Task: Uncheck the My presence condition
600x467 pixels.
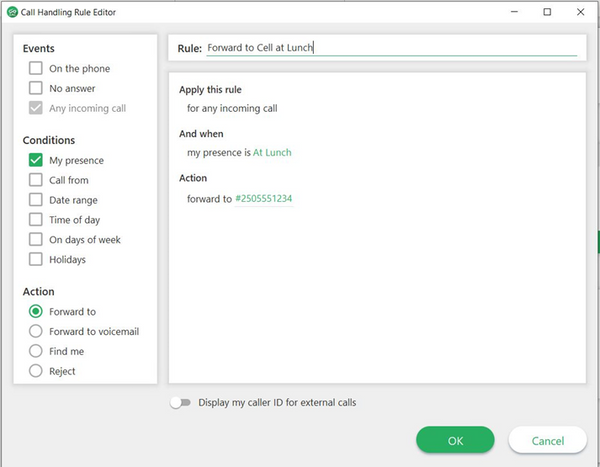Action: [36, 161]
